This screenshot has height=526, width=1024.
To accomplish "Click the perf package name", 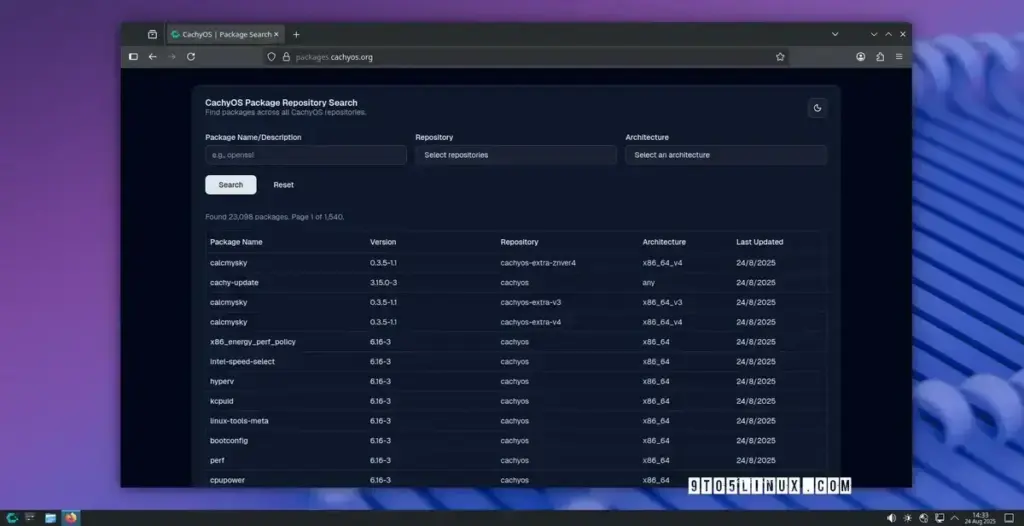I will [x=217, y=460].
